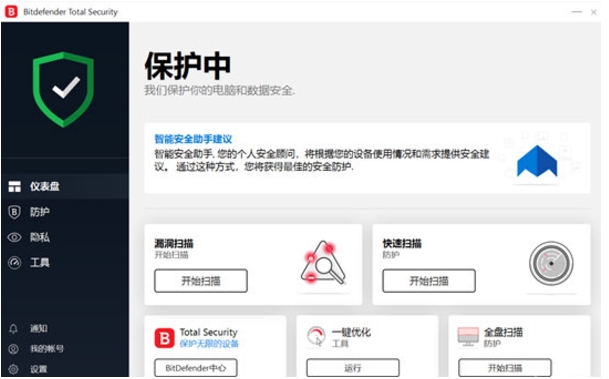Image resolution: width=609 pixels, height=379 pixels.
Task: Click the account icon beside 我的帐号
Action: tap(13, 349)
